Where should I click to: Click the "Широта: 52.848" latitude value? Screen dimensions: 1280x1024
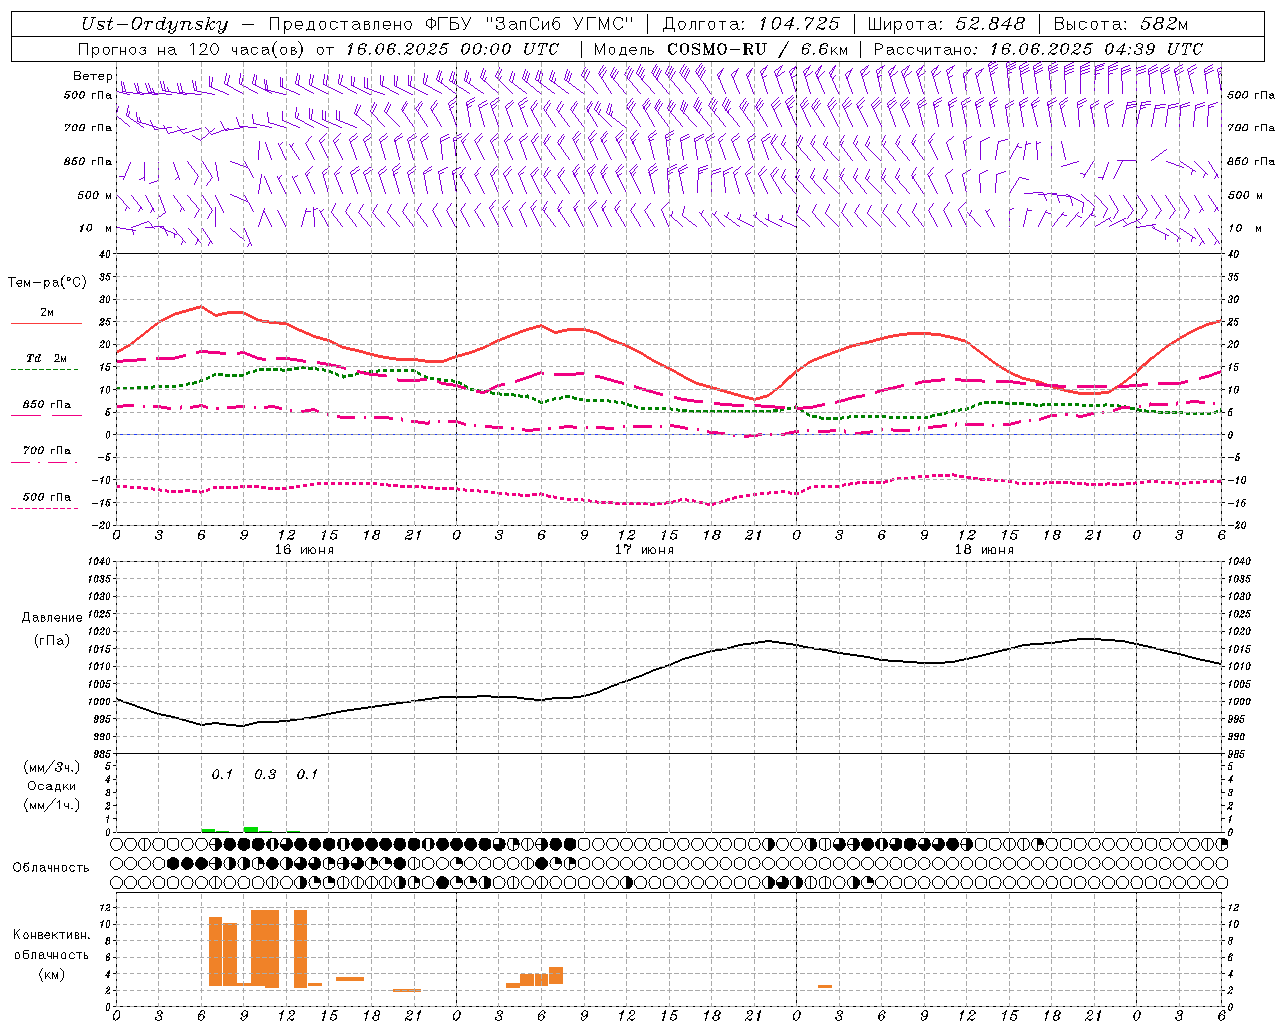[x=946, y=25]
